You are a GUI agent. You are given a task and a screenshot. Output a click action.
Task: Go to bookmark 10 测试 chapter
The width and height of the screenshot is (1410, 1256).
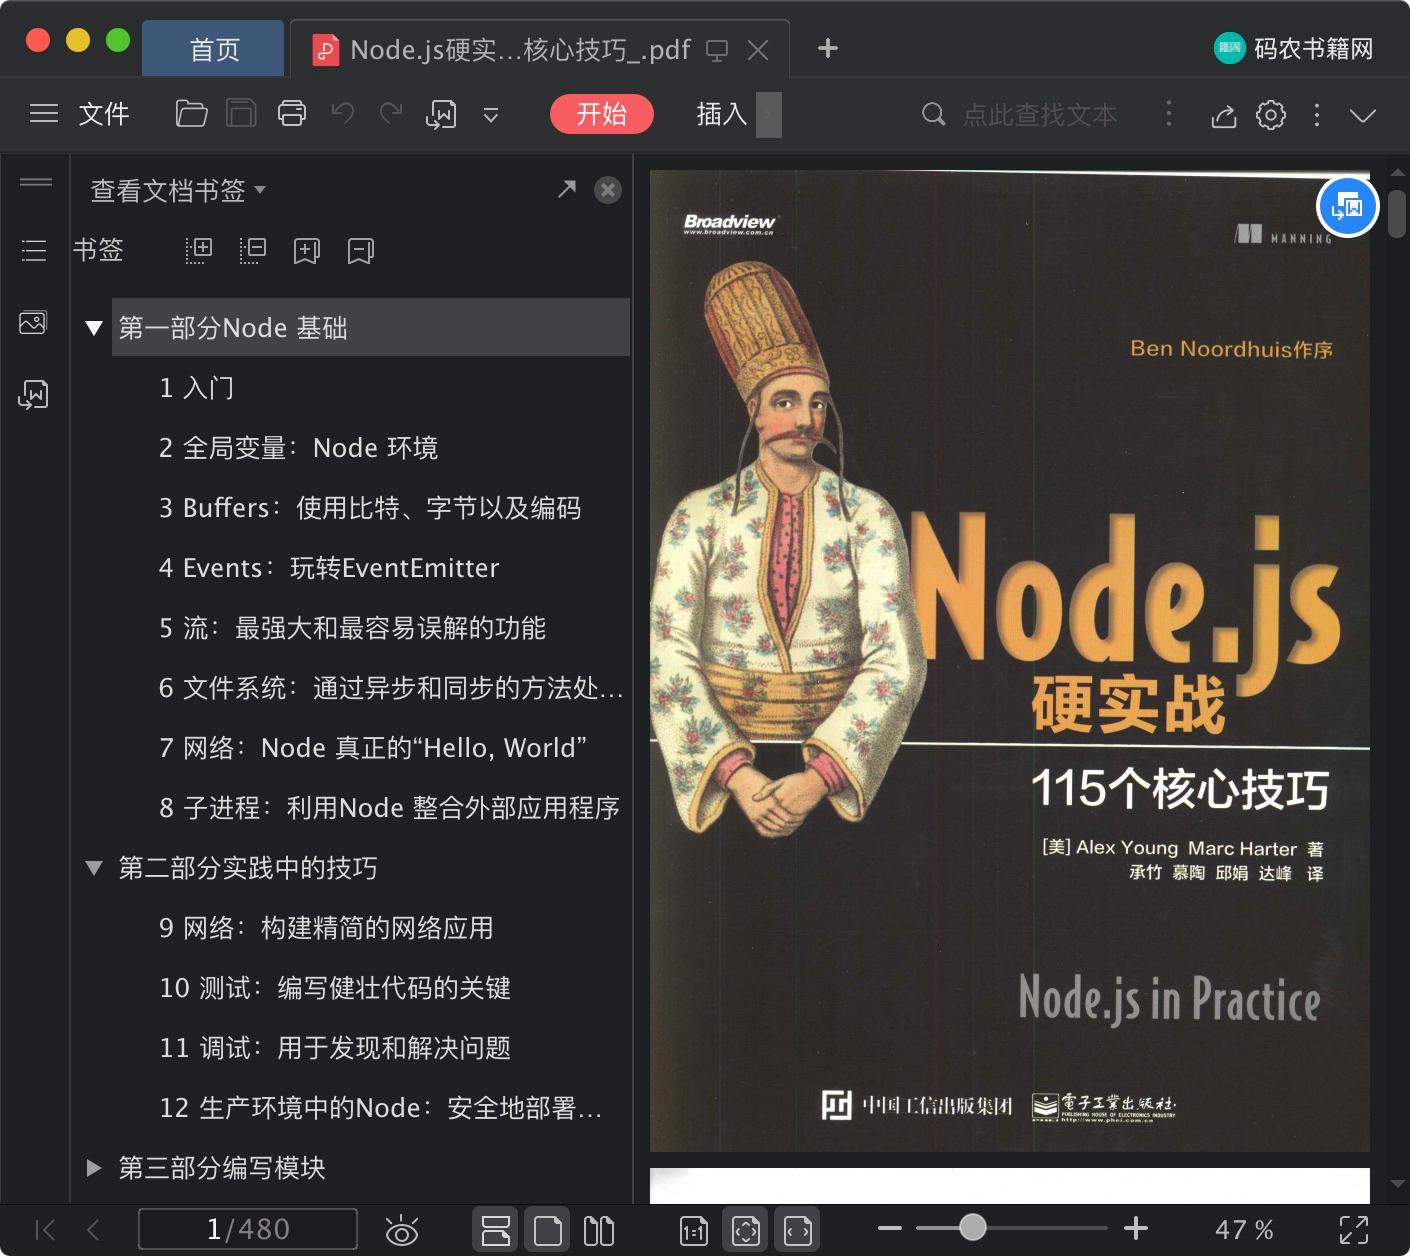[335, 988]
